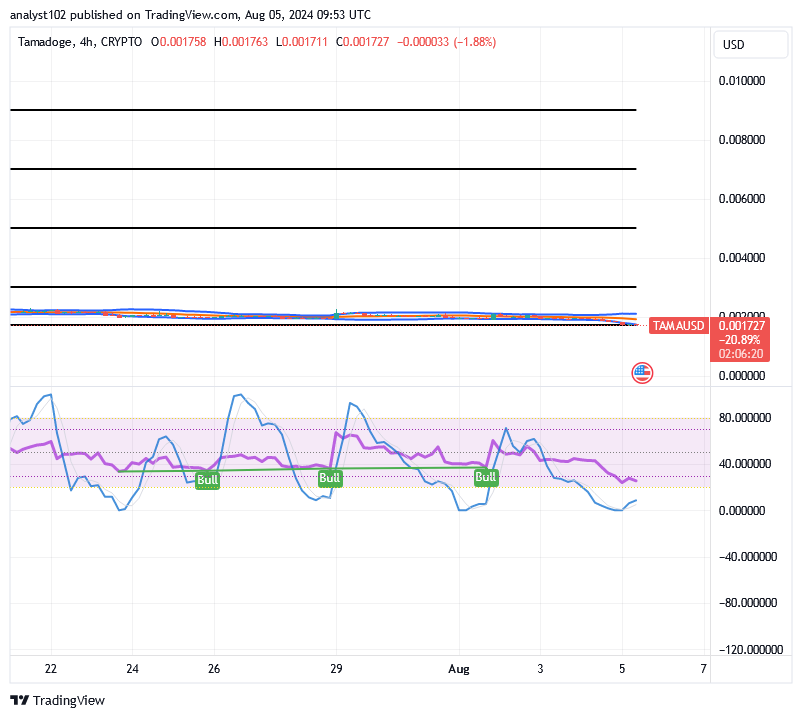This screenshot has height=718, width=802.
Task: Select the US flag icon on the chart
Action: pos(641,373)
